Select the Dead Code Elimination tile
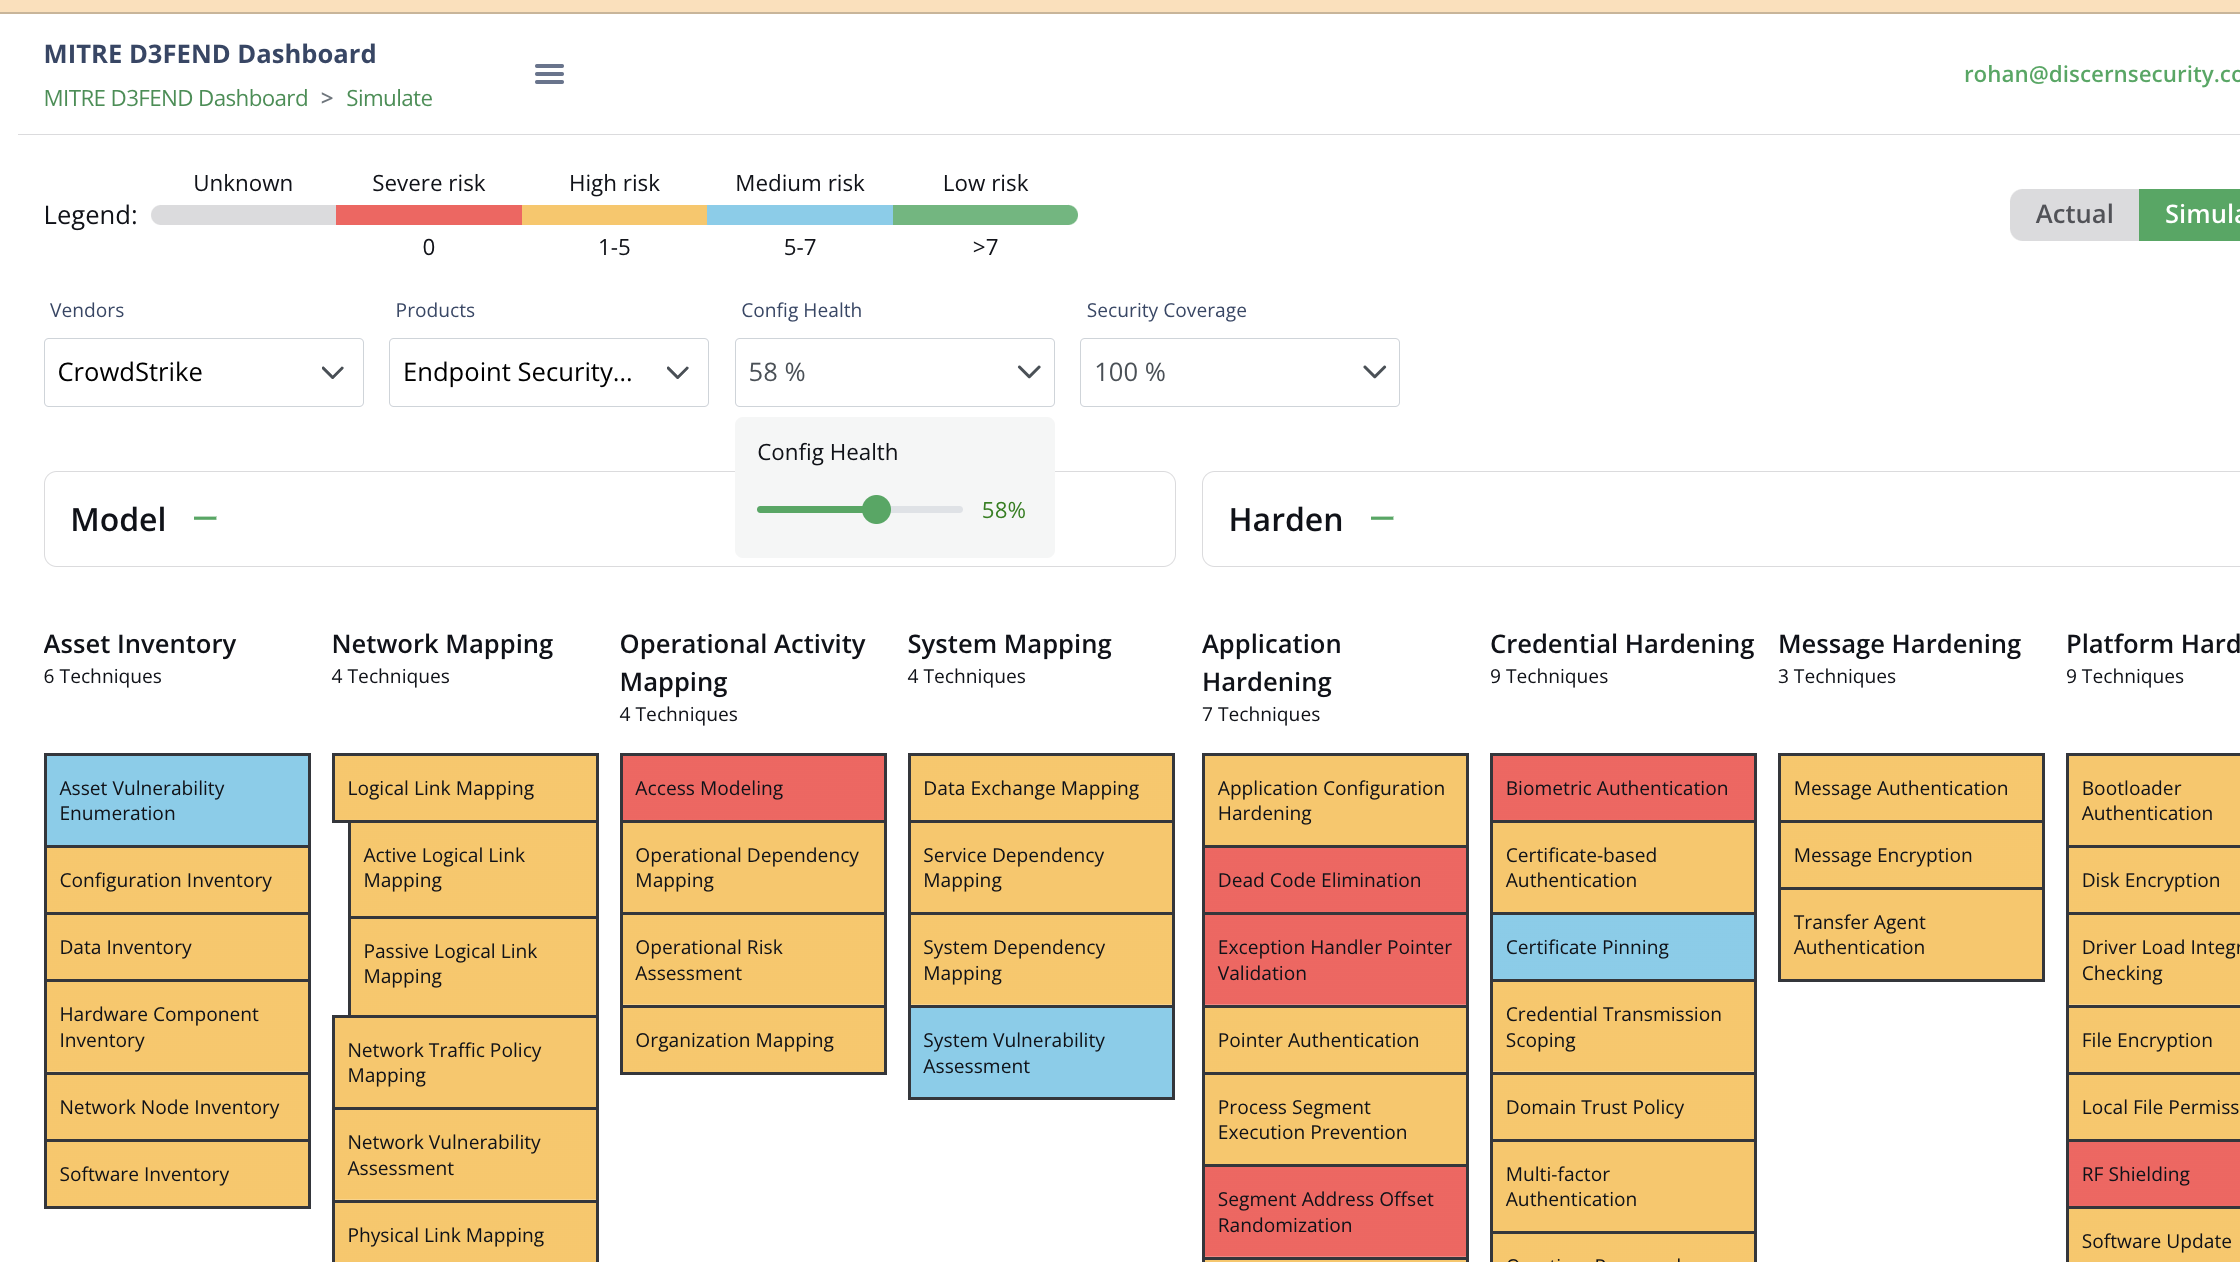 click(x=1334, y=880)
